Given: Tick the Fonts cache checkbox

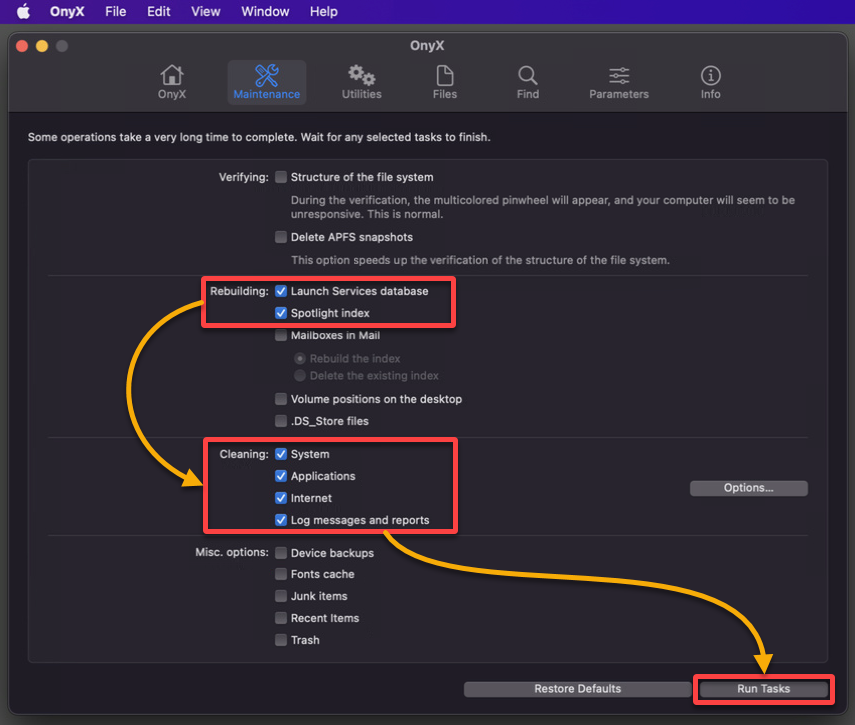Looking at the screenshot, I should (x=281, y=574).
